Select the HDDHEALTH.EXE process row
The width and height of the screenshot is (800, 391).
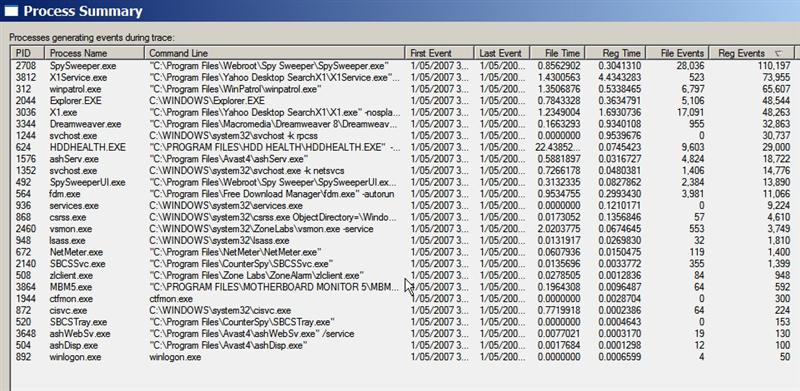tap(403, 147)
